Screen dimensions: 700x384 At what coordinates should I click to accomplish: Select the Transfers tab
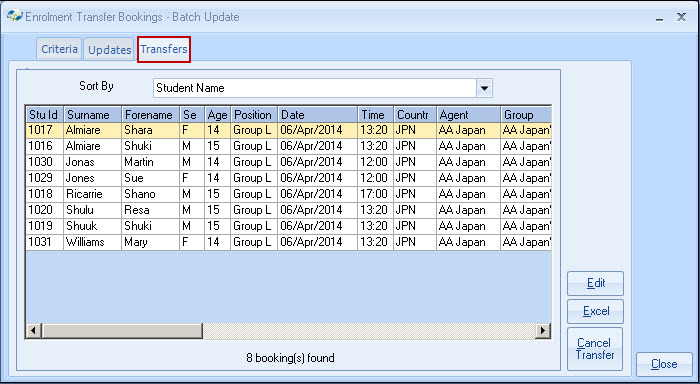tap(164, 49)
